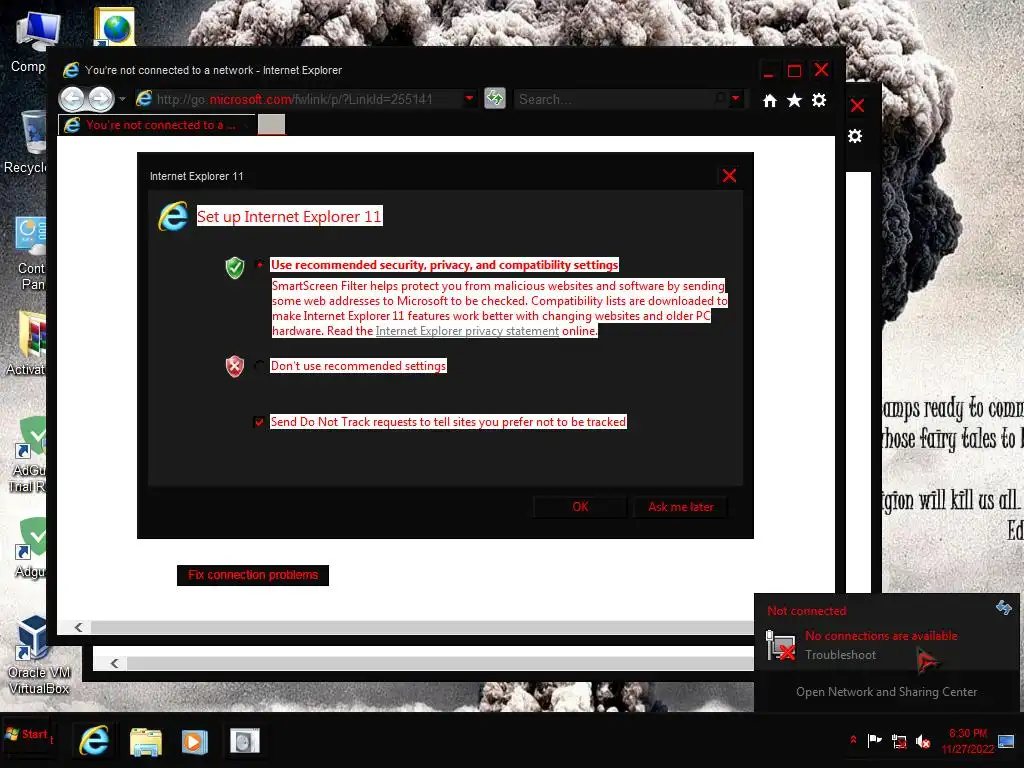1024x768 pixels.
Task: Open the AdGuard Trial Reset desktop shortcut
Action: 29,455
